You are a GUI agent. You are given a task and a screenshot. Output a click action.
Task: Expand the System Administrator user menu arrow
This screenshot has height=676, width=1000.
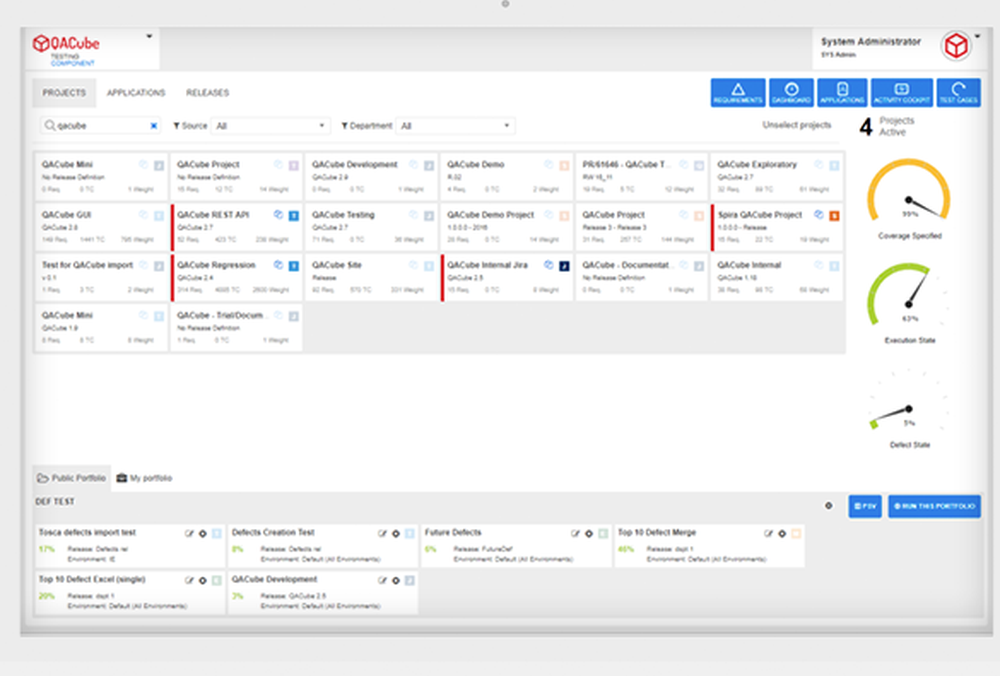977,36
